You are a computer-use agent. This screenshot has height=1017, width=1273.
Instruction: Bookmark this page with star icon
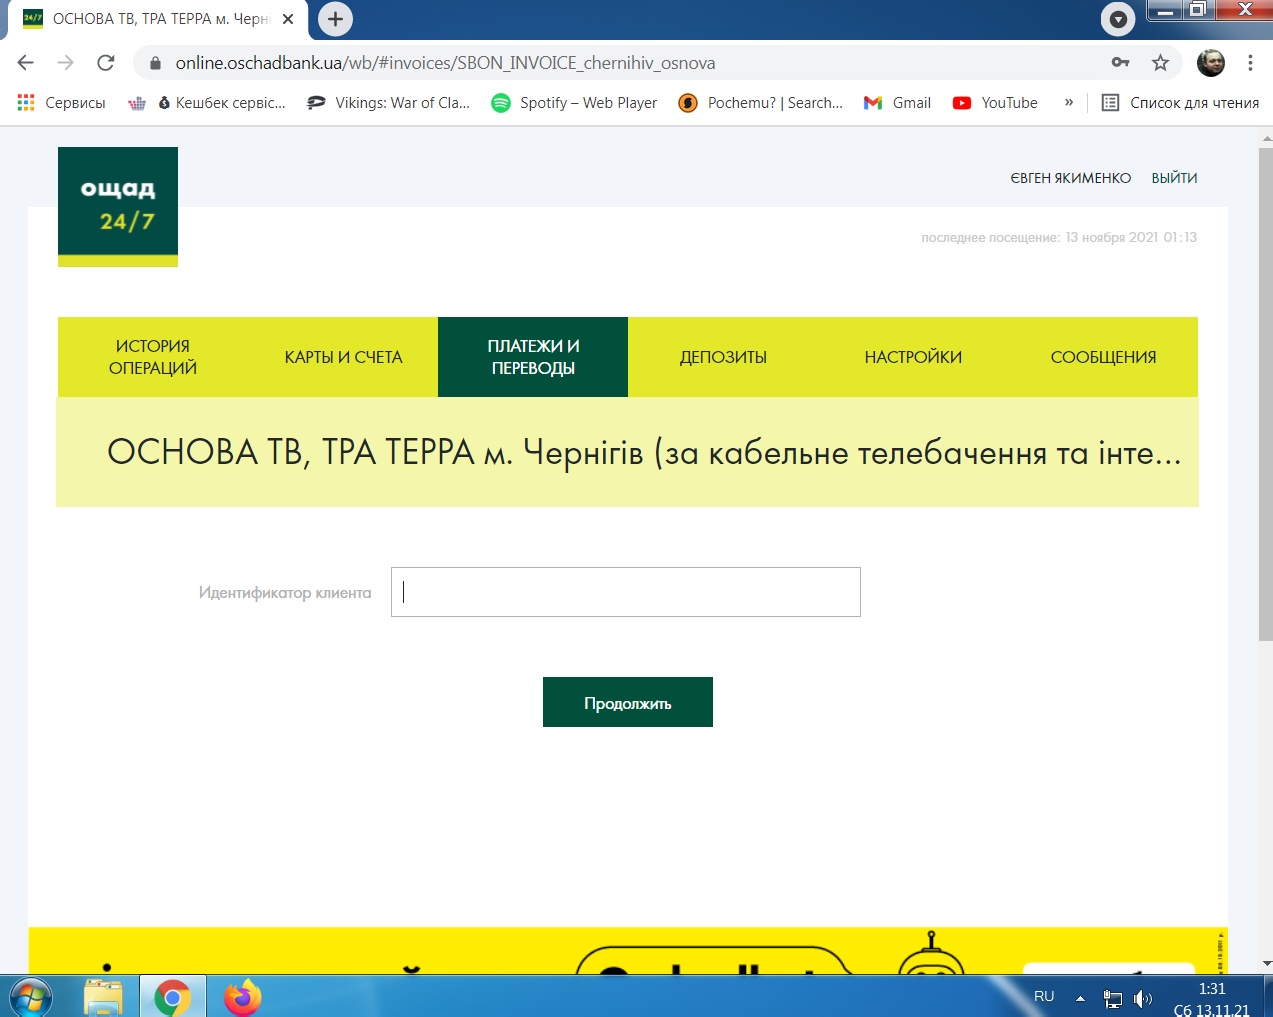point(1160,63)
